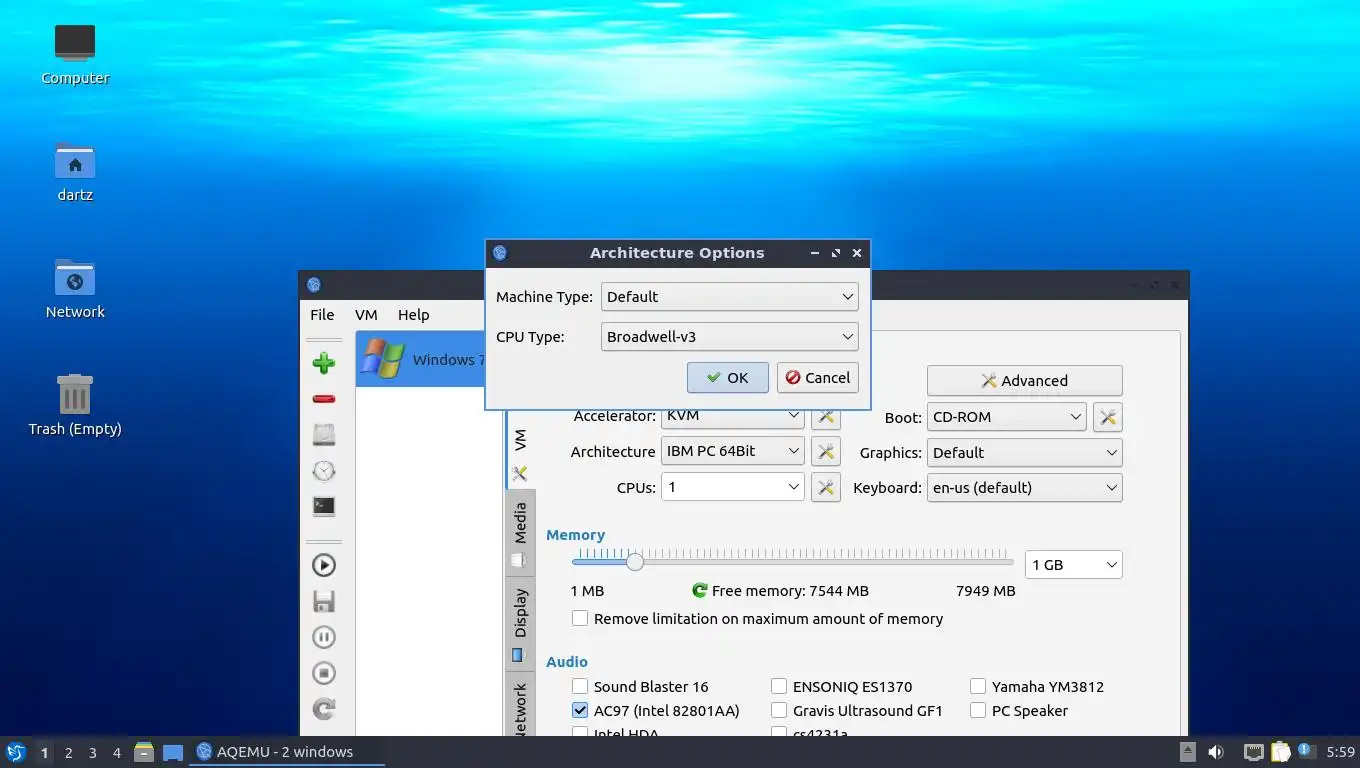This screenshot has height=768, width=1360.
Task: Open the Trash (Empty) desktop icon
Action: pos(75,405)
